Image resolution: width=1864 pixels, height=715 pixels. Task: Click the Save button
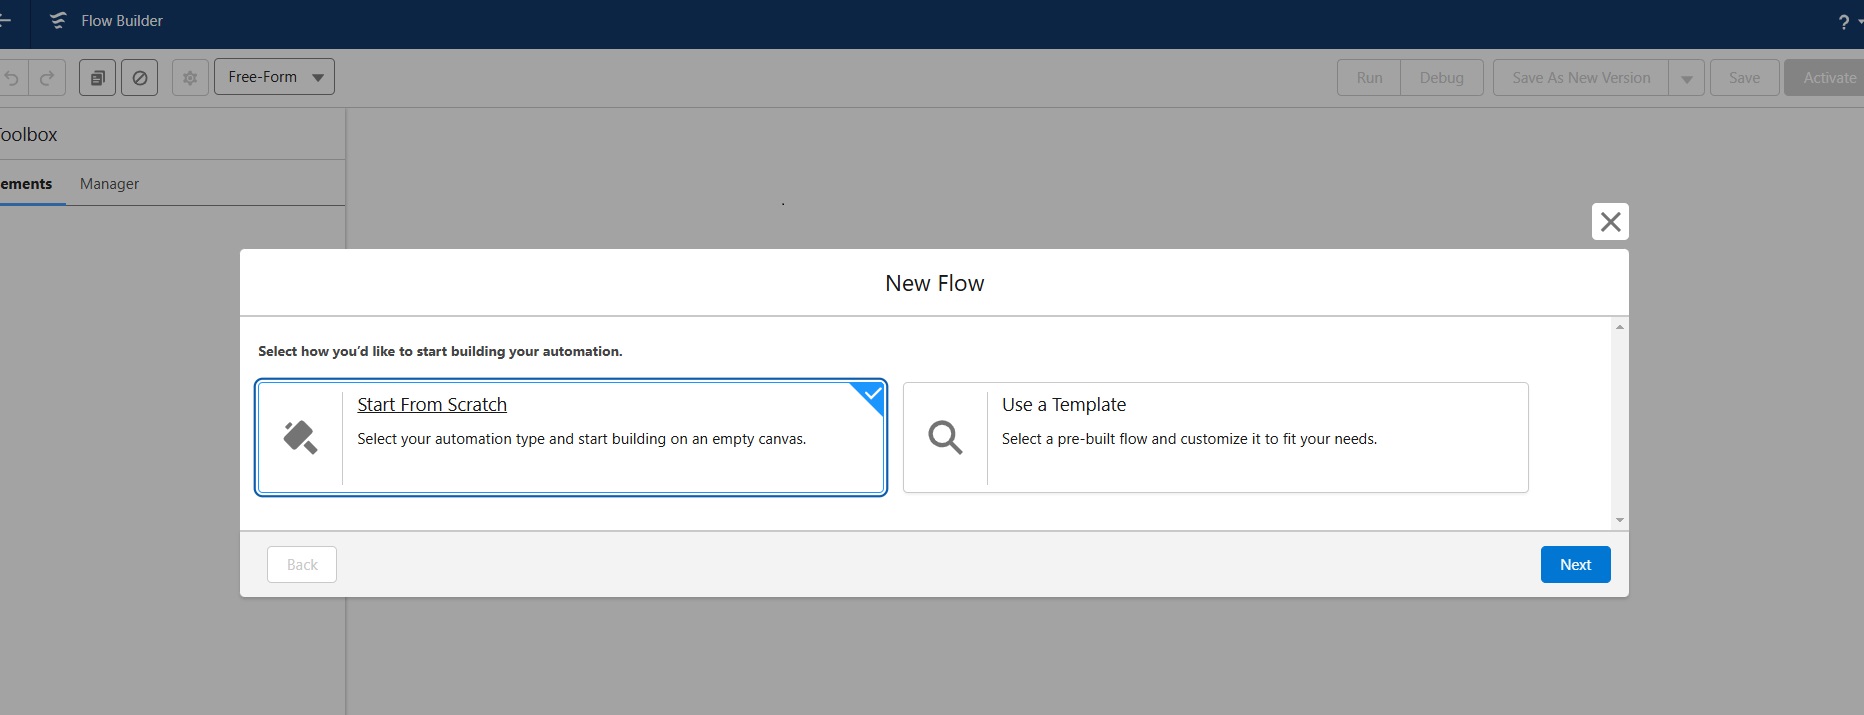click(1744, 77)
